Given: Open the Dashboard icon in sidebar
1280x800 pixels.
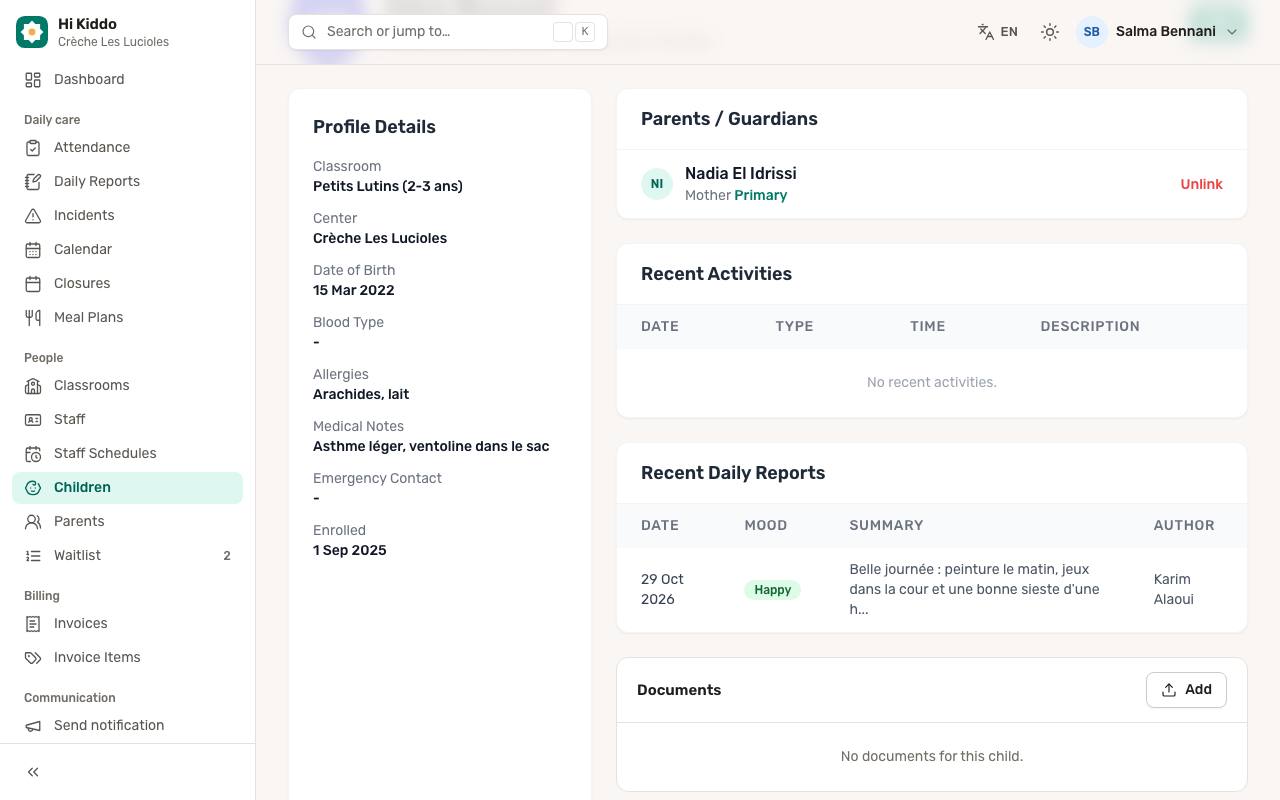Looking at the screenshot, I should (x=33, y=79).
